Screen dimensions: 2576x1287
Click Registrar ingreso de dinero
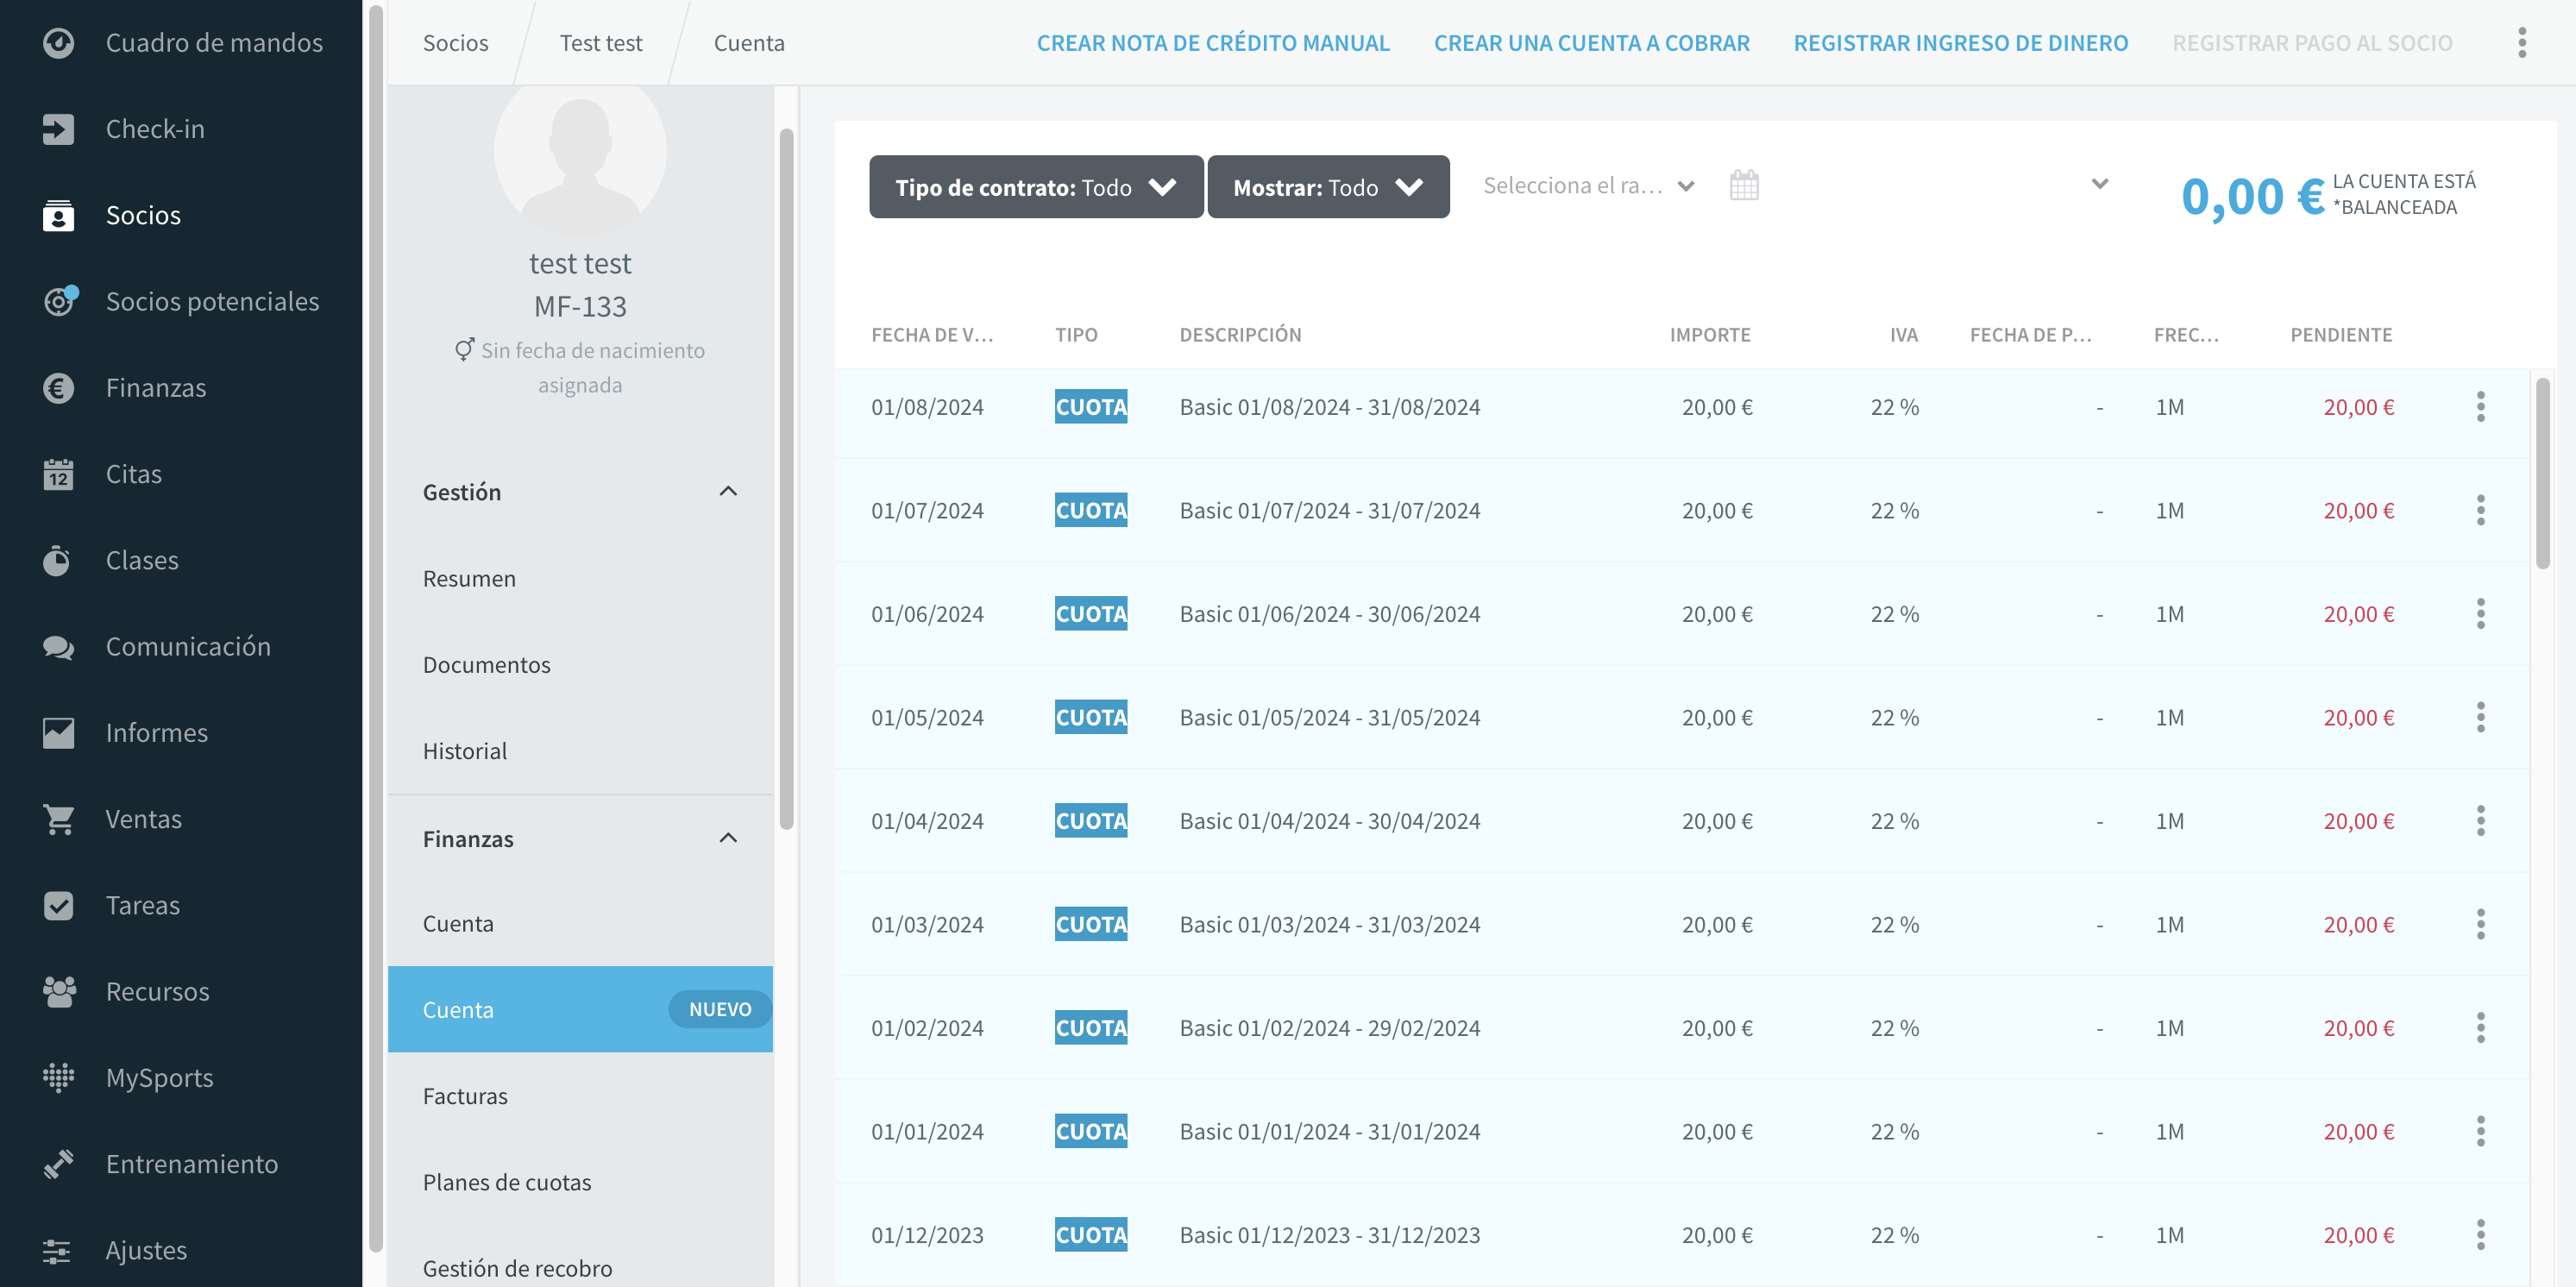[x=1961, y=43]
